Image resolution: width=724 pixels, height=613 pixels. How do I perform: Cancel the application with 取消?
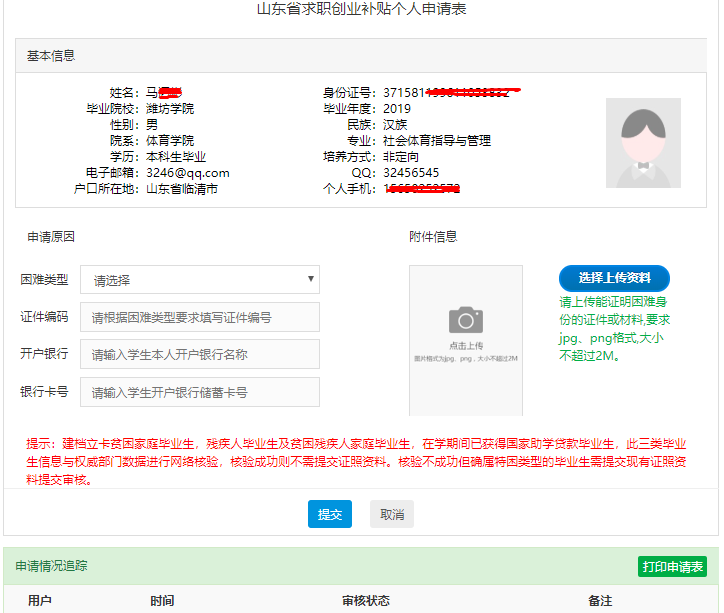[x=391, y=514]
